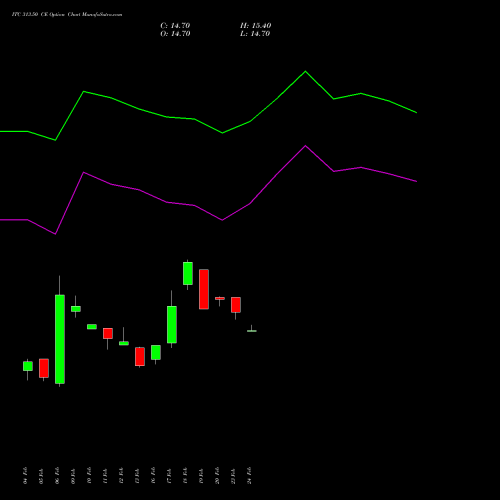This screenshot has height=500, width=500.
Task: Click the '11 Feb' date label
Action: pyautogui.click(x=105, y=475)
